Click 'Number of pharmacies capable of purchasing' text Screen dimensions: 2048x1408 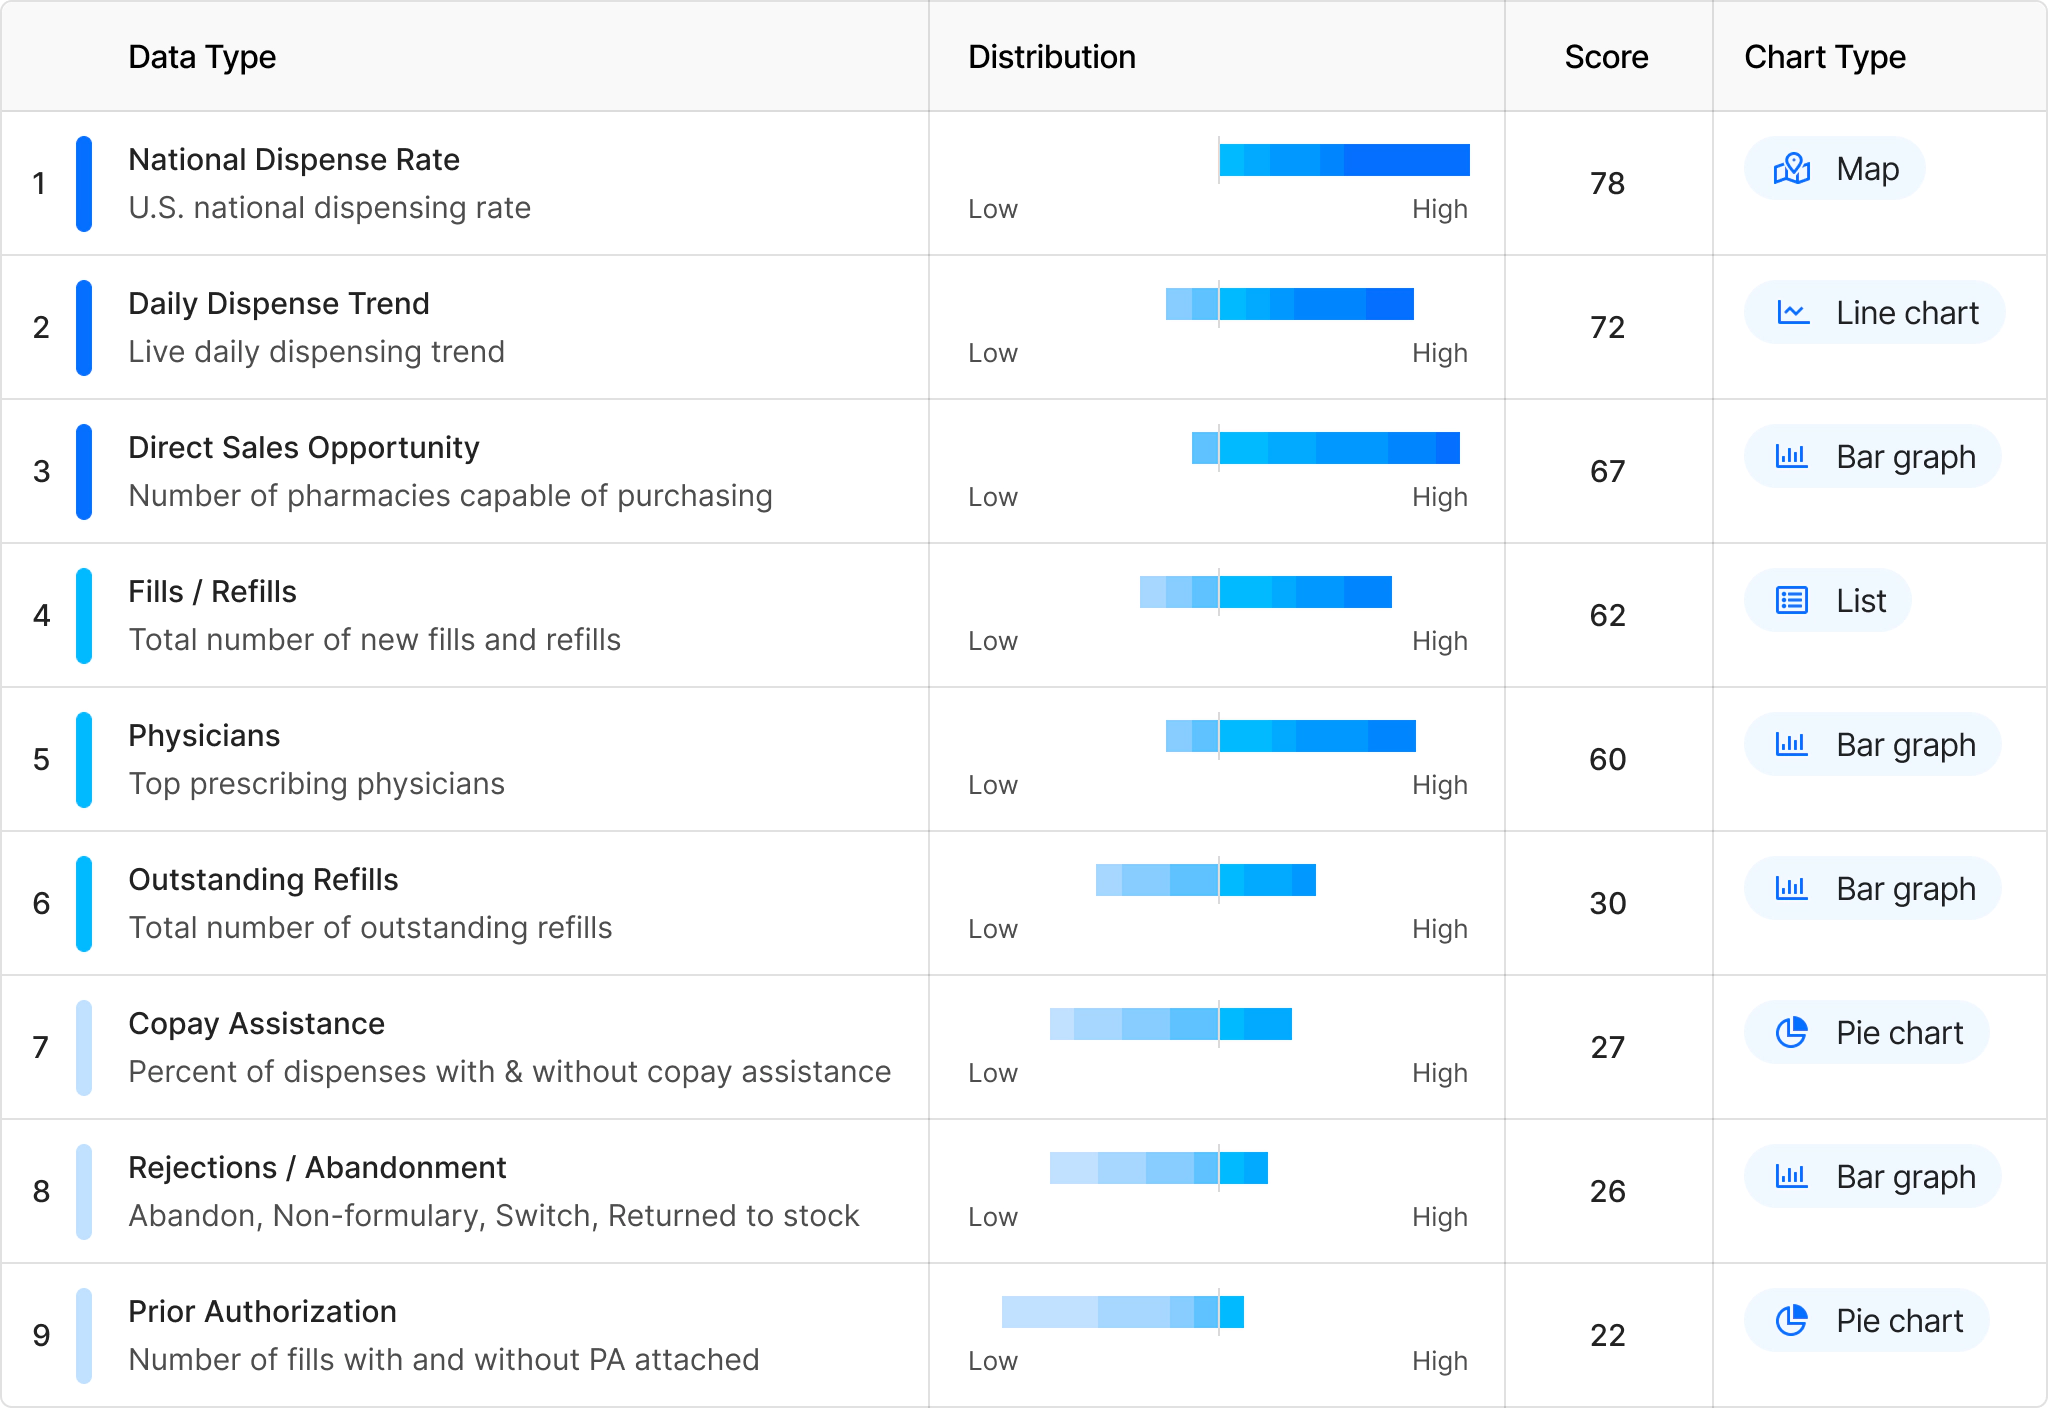(450, 496)
